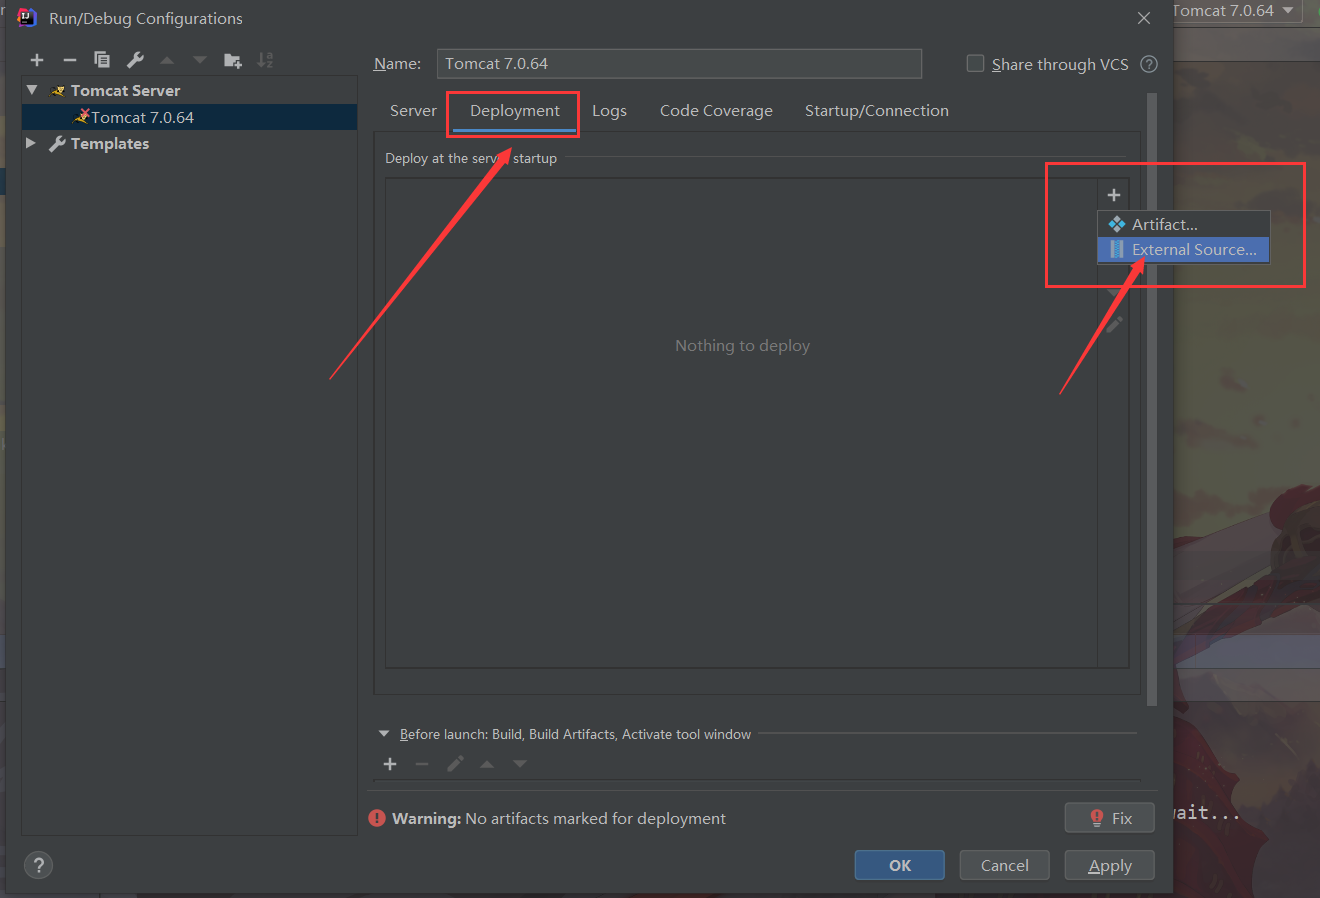
Task: Create new configuration folder
Action: pyautogui.click(x=233, y=60)
